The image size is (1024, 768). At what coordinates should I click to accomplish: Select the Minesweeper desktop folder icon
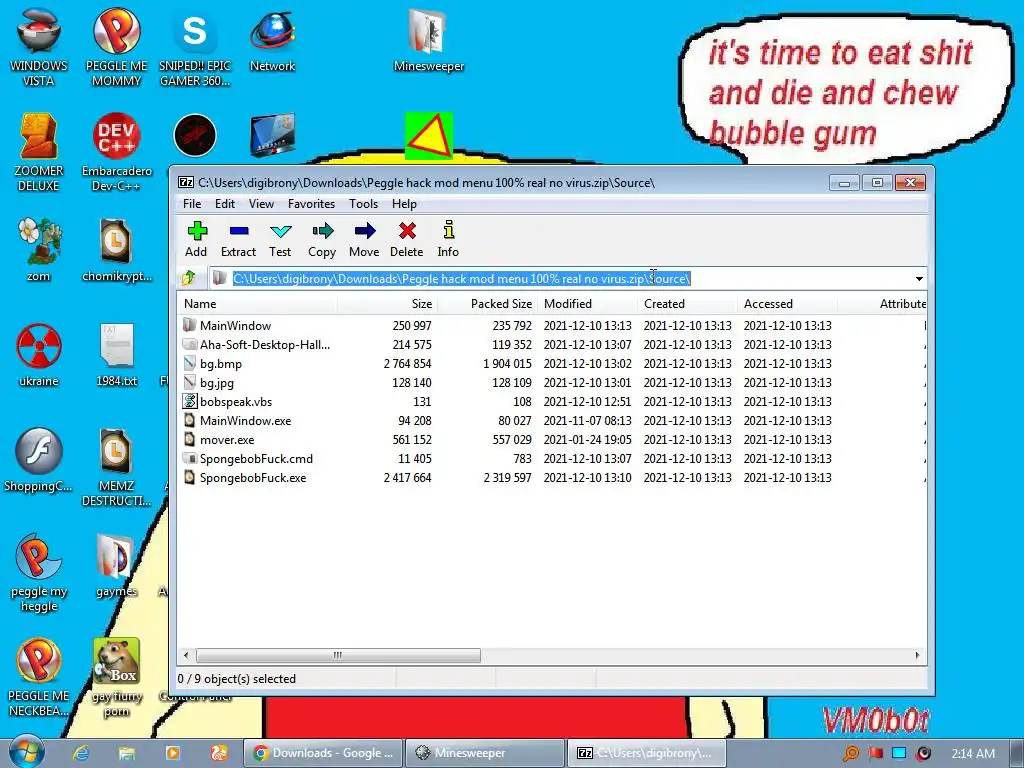429,40
